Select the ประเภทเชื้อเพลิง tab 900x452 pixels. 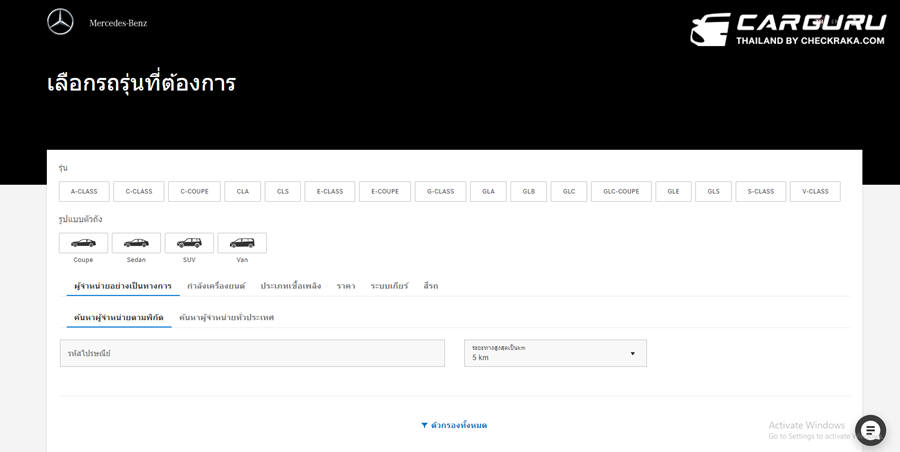291,286
